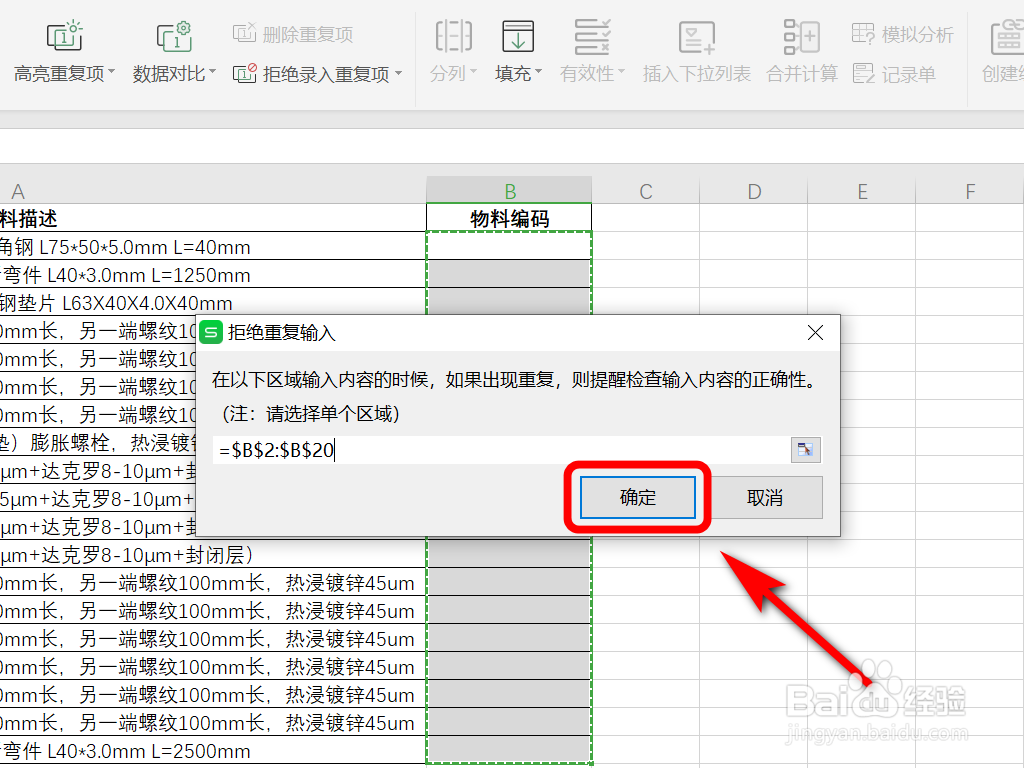1024x768 pixels.
Task: Cancel the dialog via 取消 button
Action: coord(766,497)
